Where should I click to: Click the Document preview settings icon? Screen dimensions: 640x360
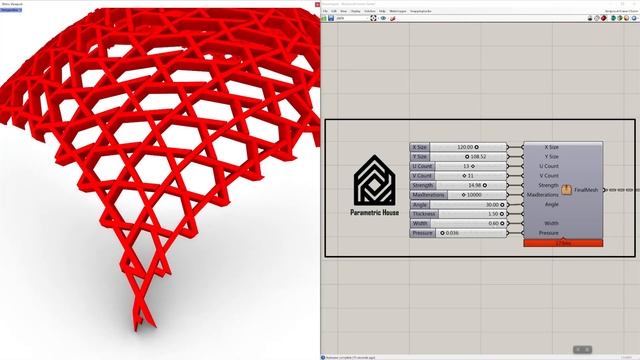[x=620, y=18]
